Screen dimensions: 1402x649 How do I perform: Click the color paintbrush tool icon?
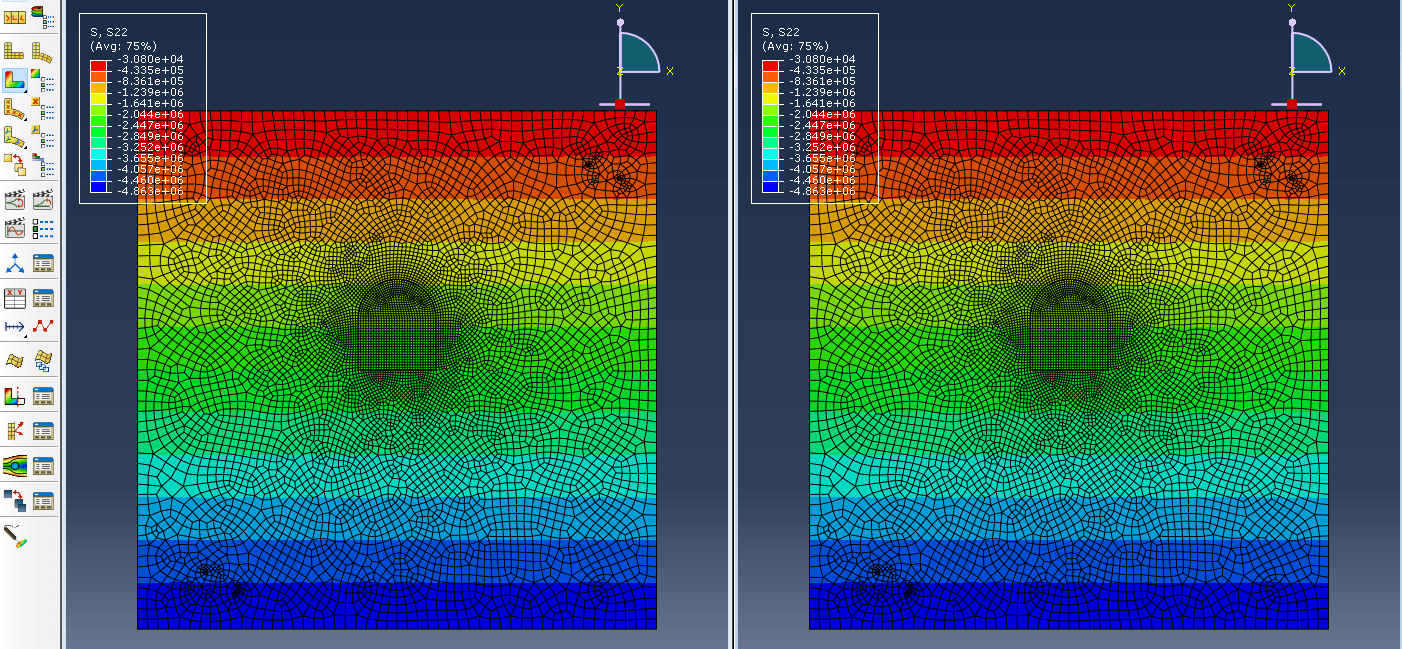[x=15, y=536]
